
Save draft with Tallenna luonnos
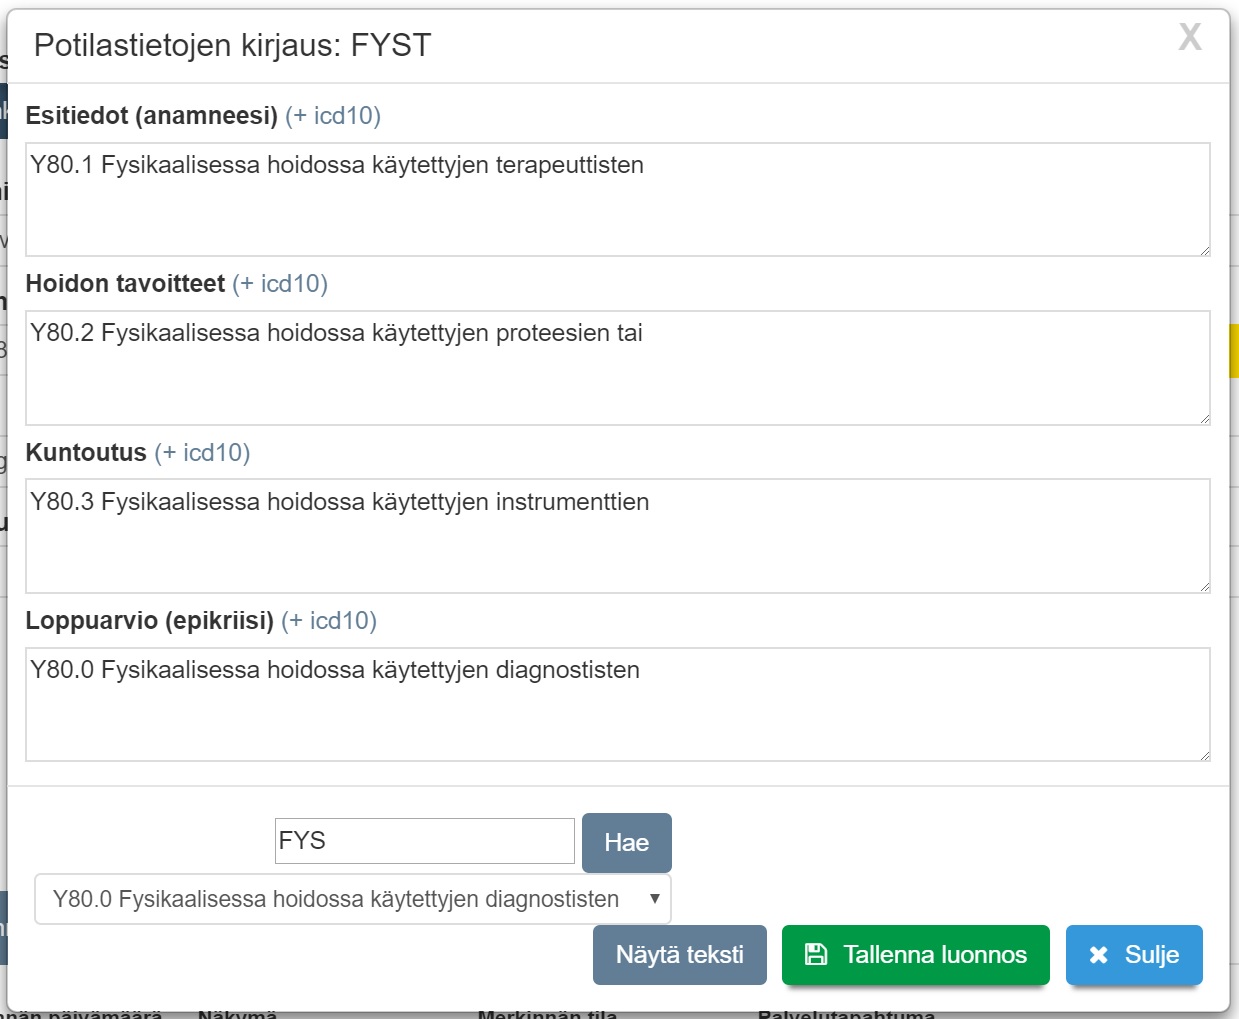(915, 955)
